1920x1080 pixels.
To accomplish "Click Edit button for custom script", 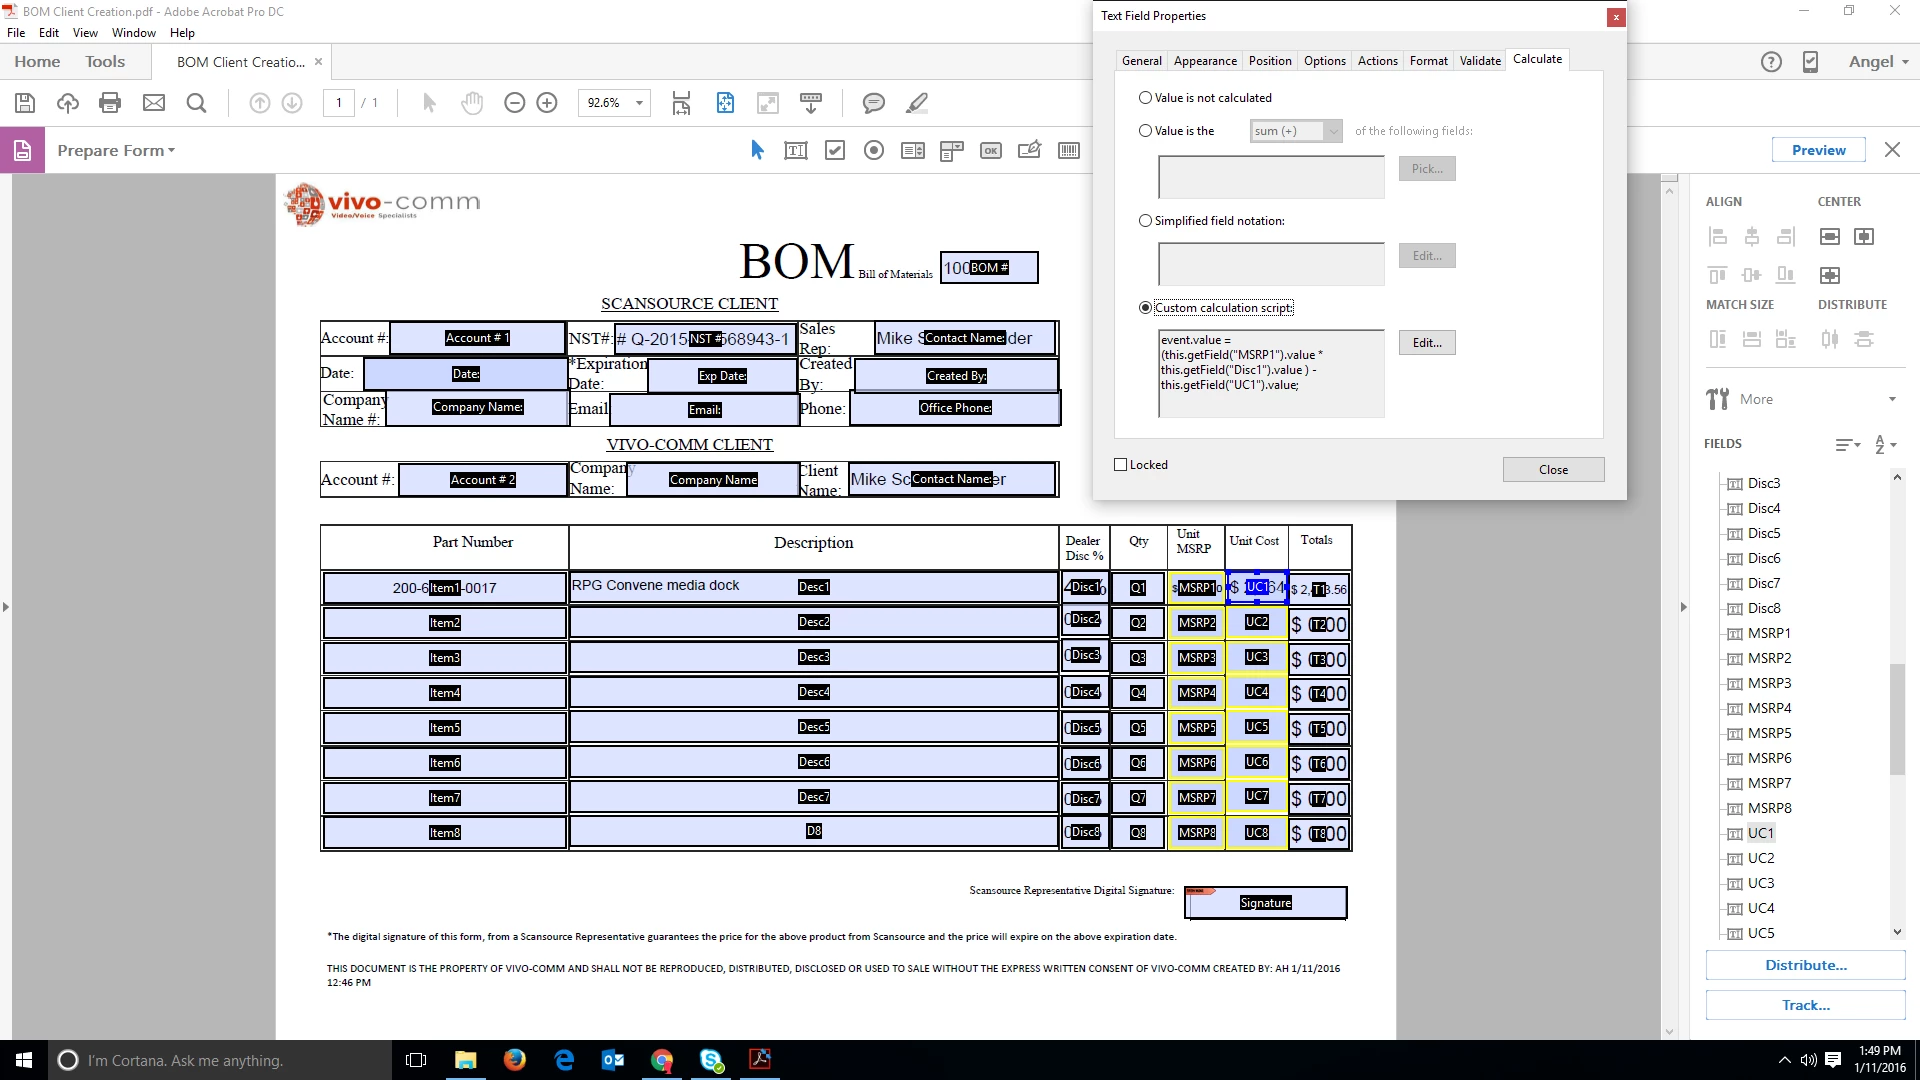I will pyautogui.click(x=1427, y=343).
